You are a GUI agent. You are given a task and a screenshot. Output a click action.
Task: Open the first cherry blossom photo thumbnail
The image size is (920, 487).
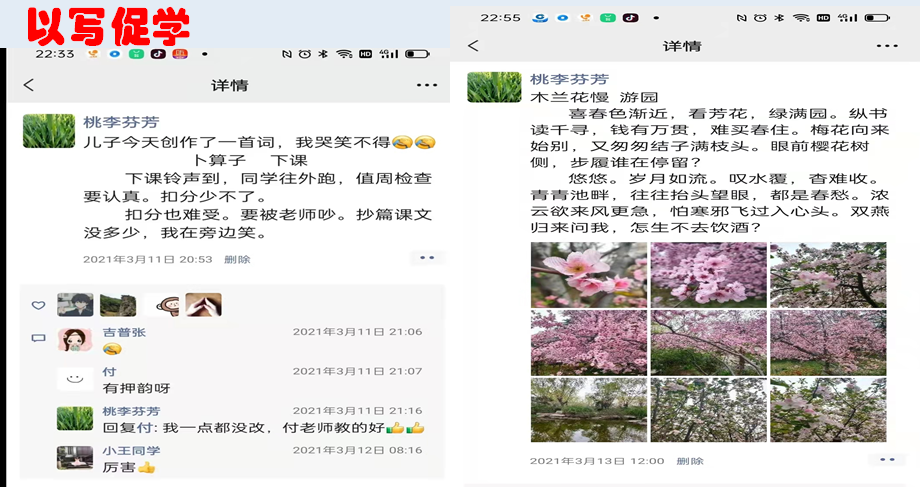tap(588, 274)
